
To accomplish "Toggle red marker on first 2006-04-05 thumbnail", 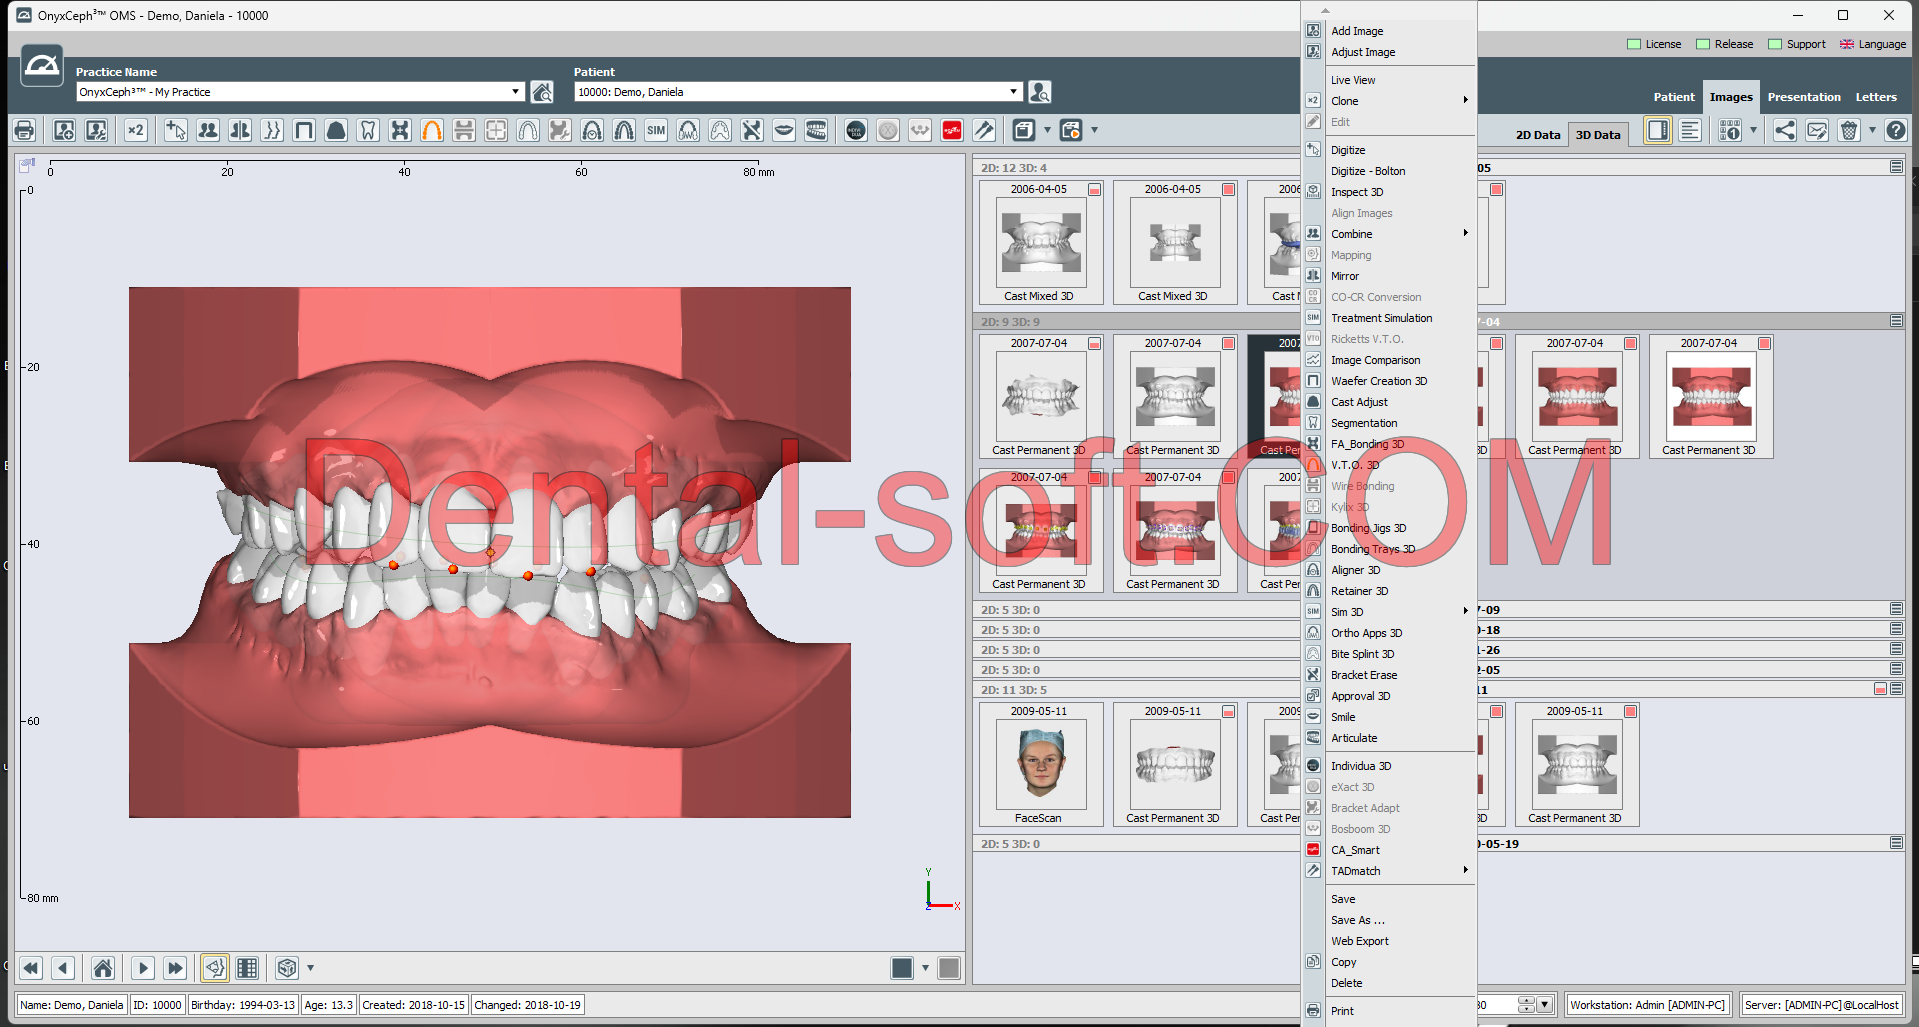I will tap(1095, 190).
